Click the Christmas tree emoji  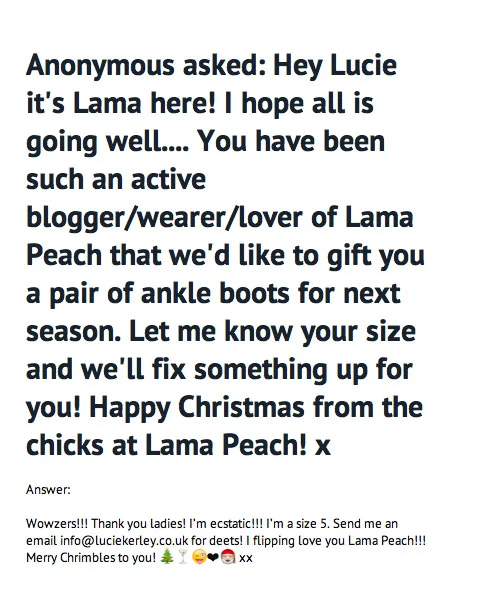(167, 557)
